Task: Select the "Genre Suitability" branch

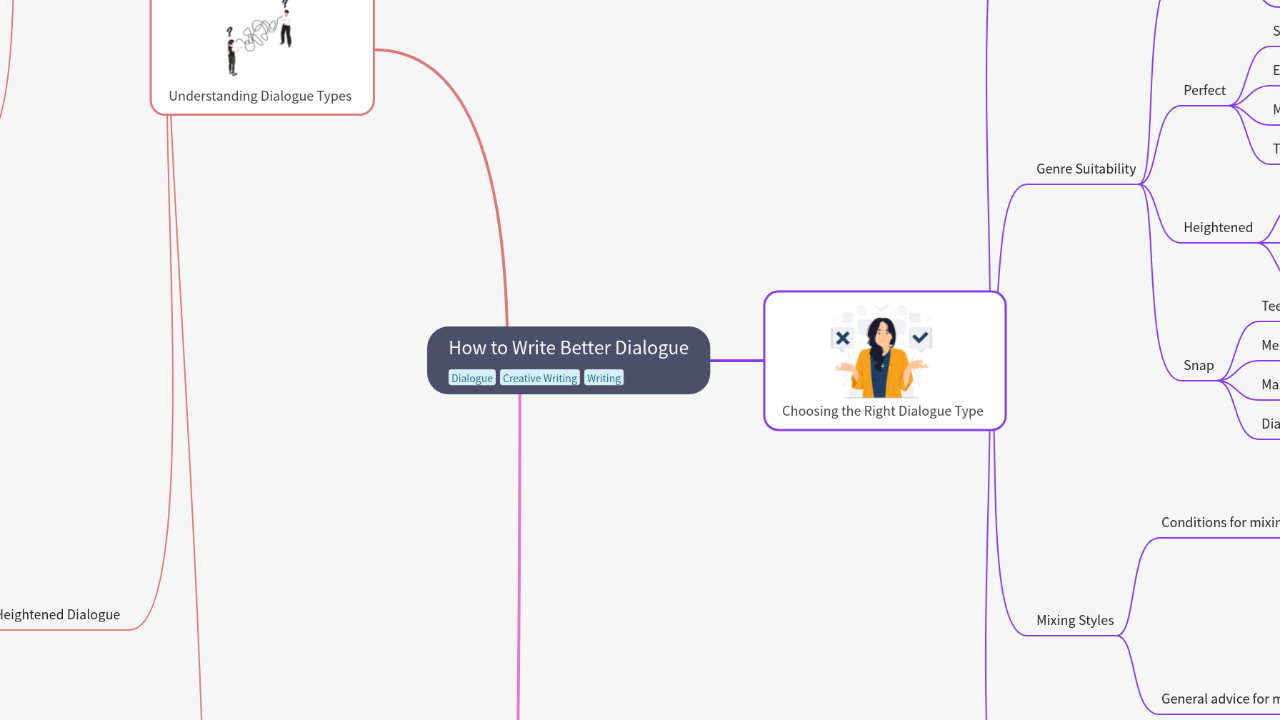Action: pyautogui.click(x=1085, y=169)
